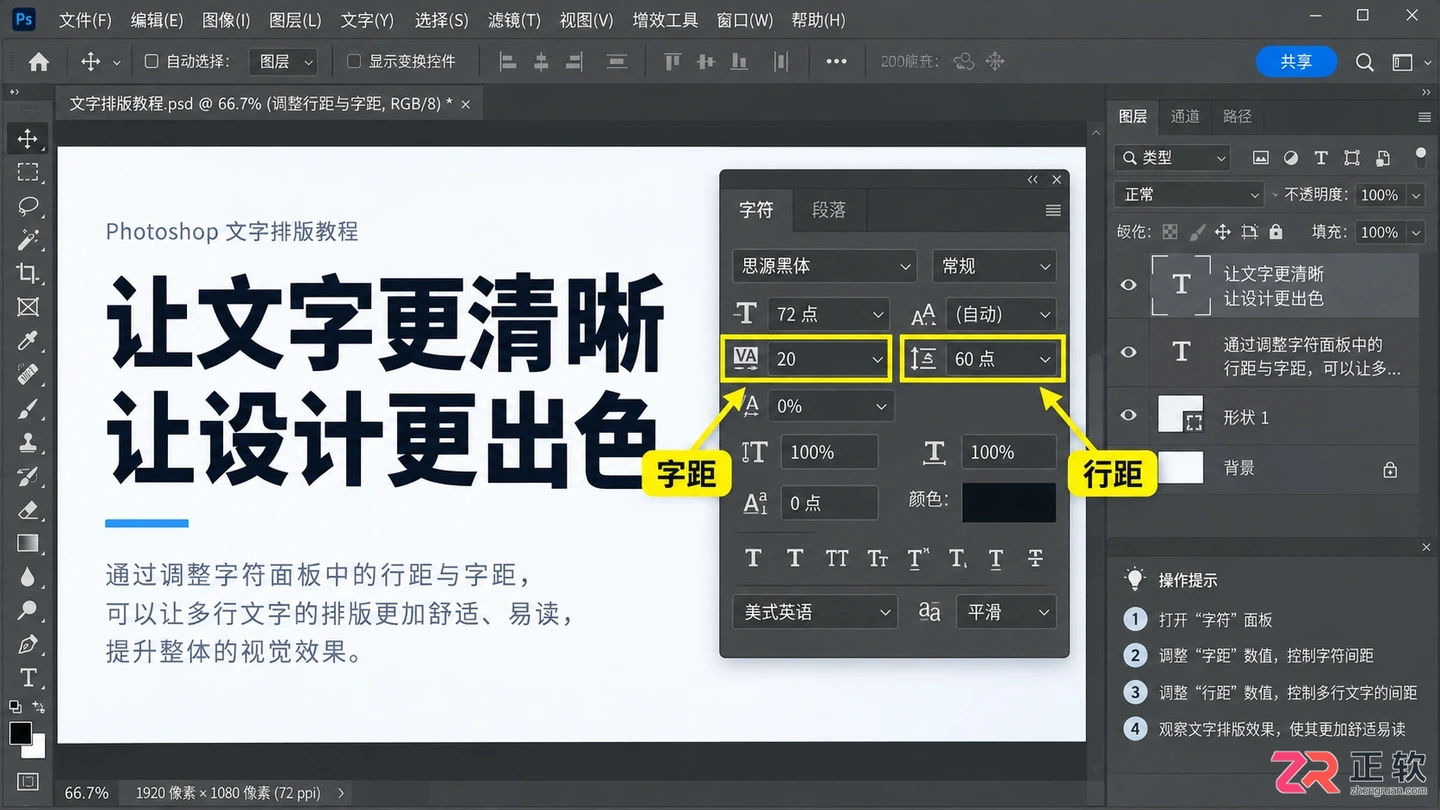Viewport: 1440px width, 810px height.
Task: Pick the Clone Stamp tool
Action: pyautogui.click(x=28, y=442)
